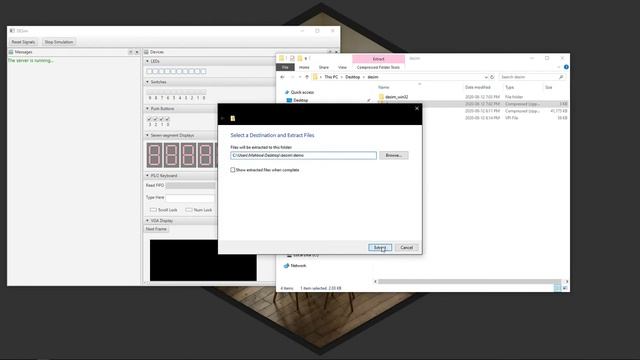This screenshot has width=640, height=360.
Task: Open recent locations dropdown in Explorer
Action: [x=300, y=77]
